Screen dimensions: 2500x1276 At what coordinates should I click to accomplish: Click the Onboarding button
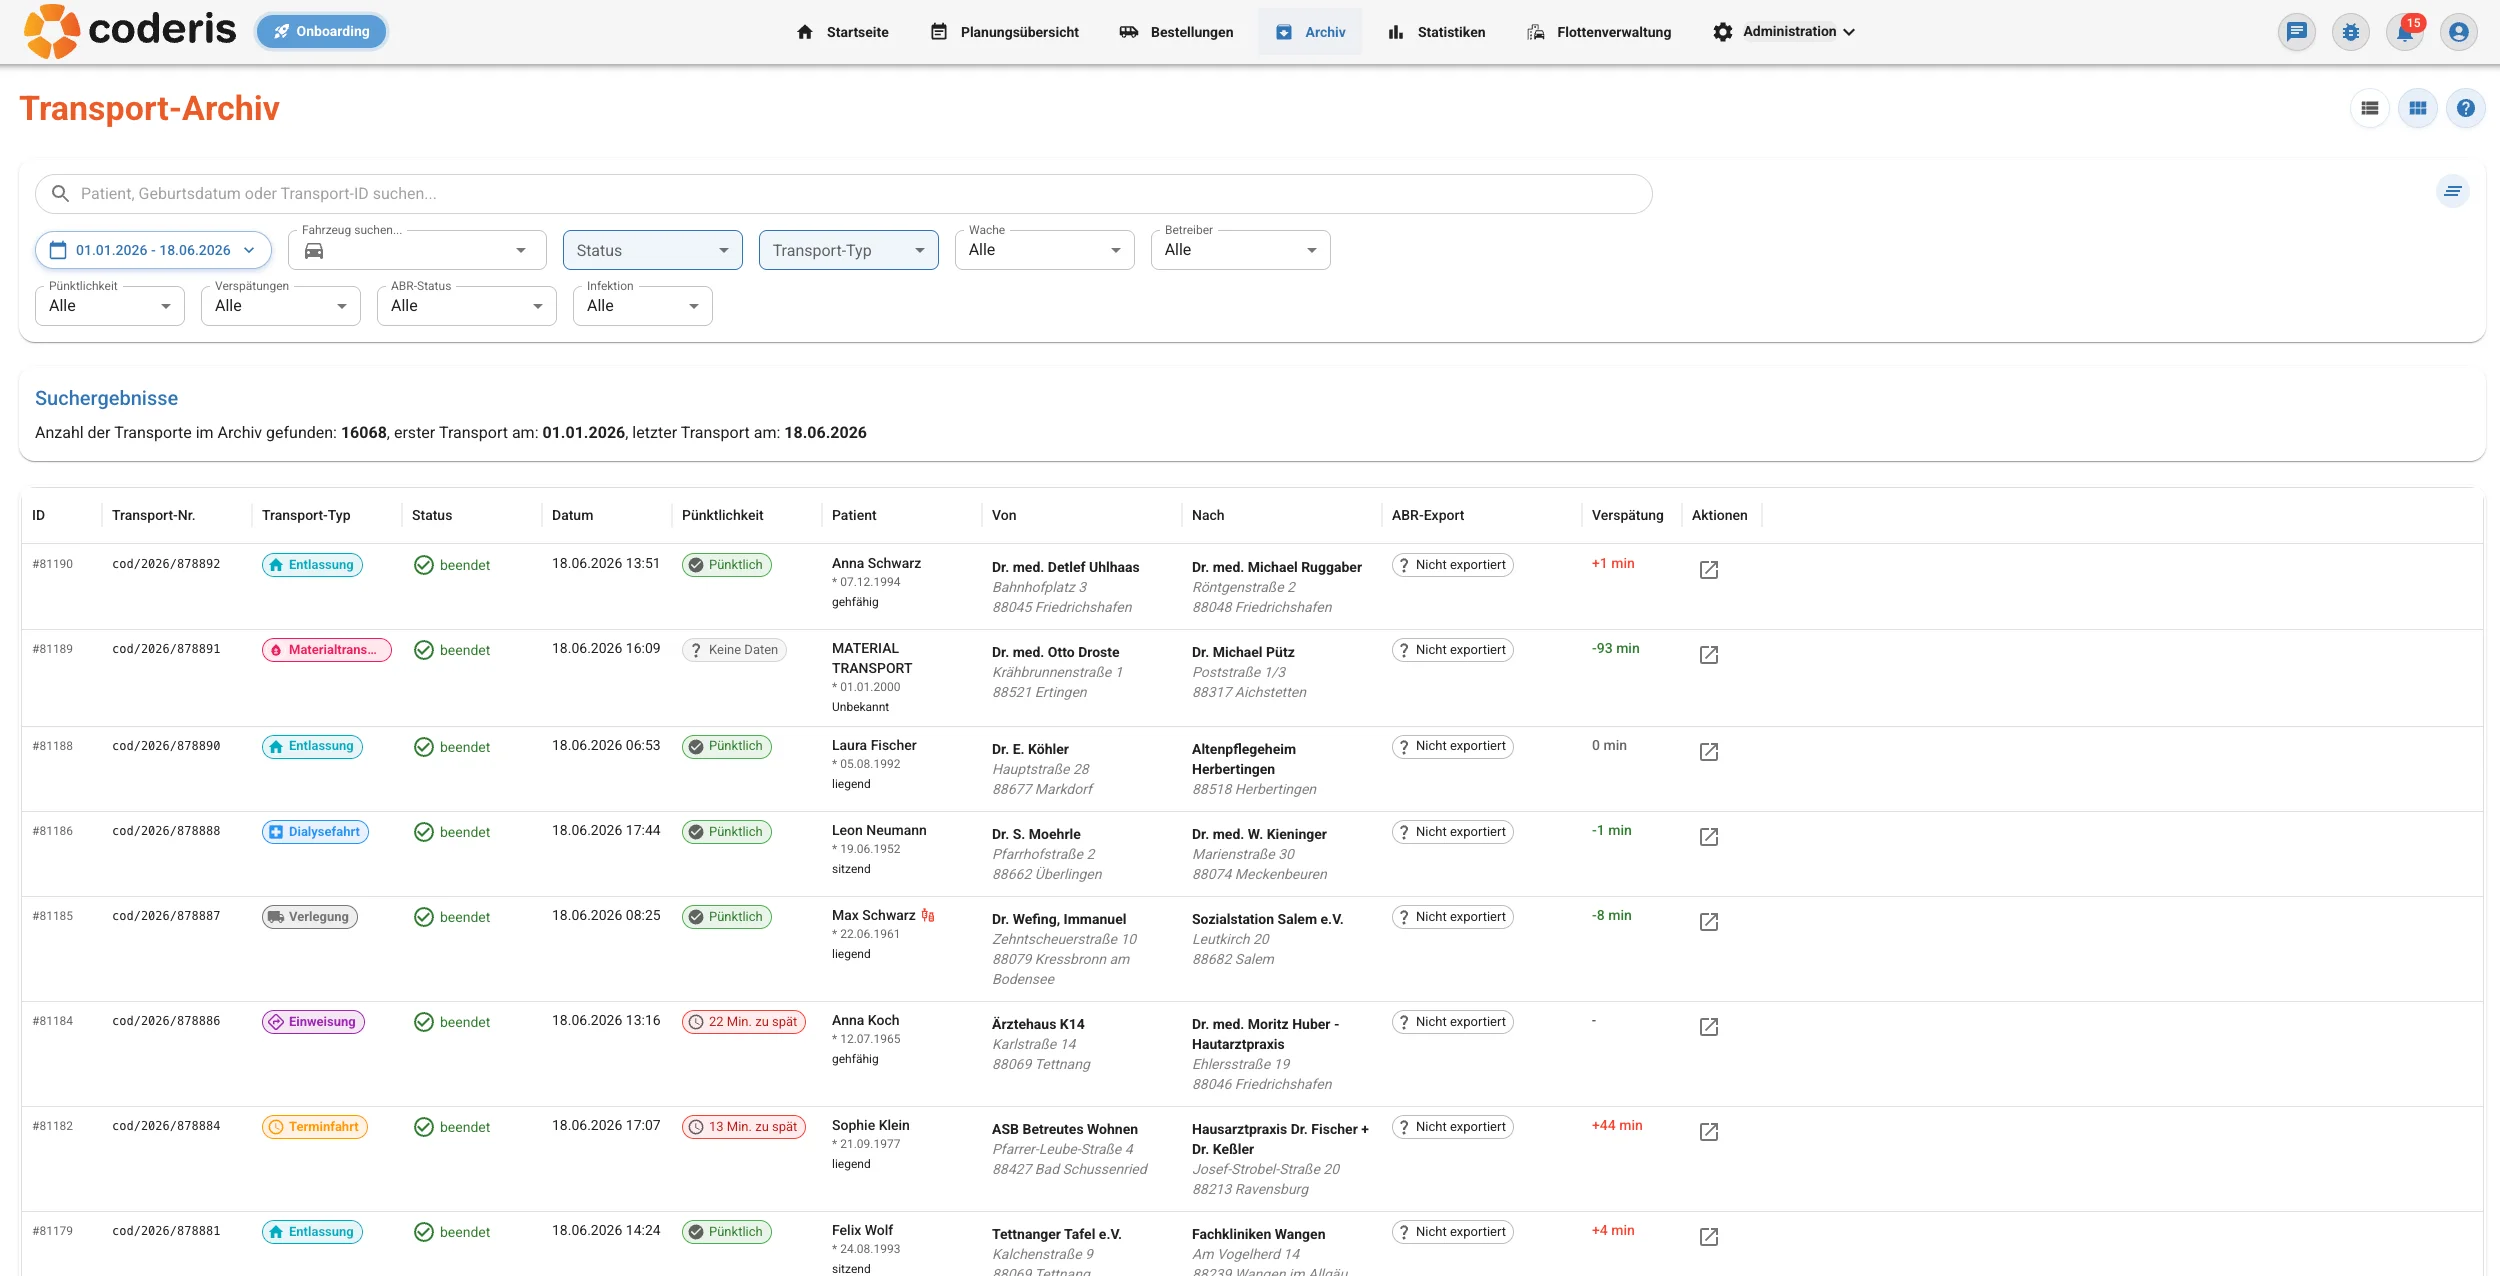(x=321, y=31)
